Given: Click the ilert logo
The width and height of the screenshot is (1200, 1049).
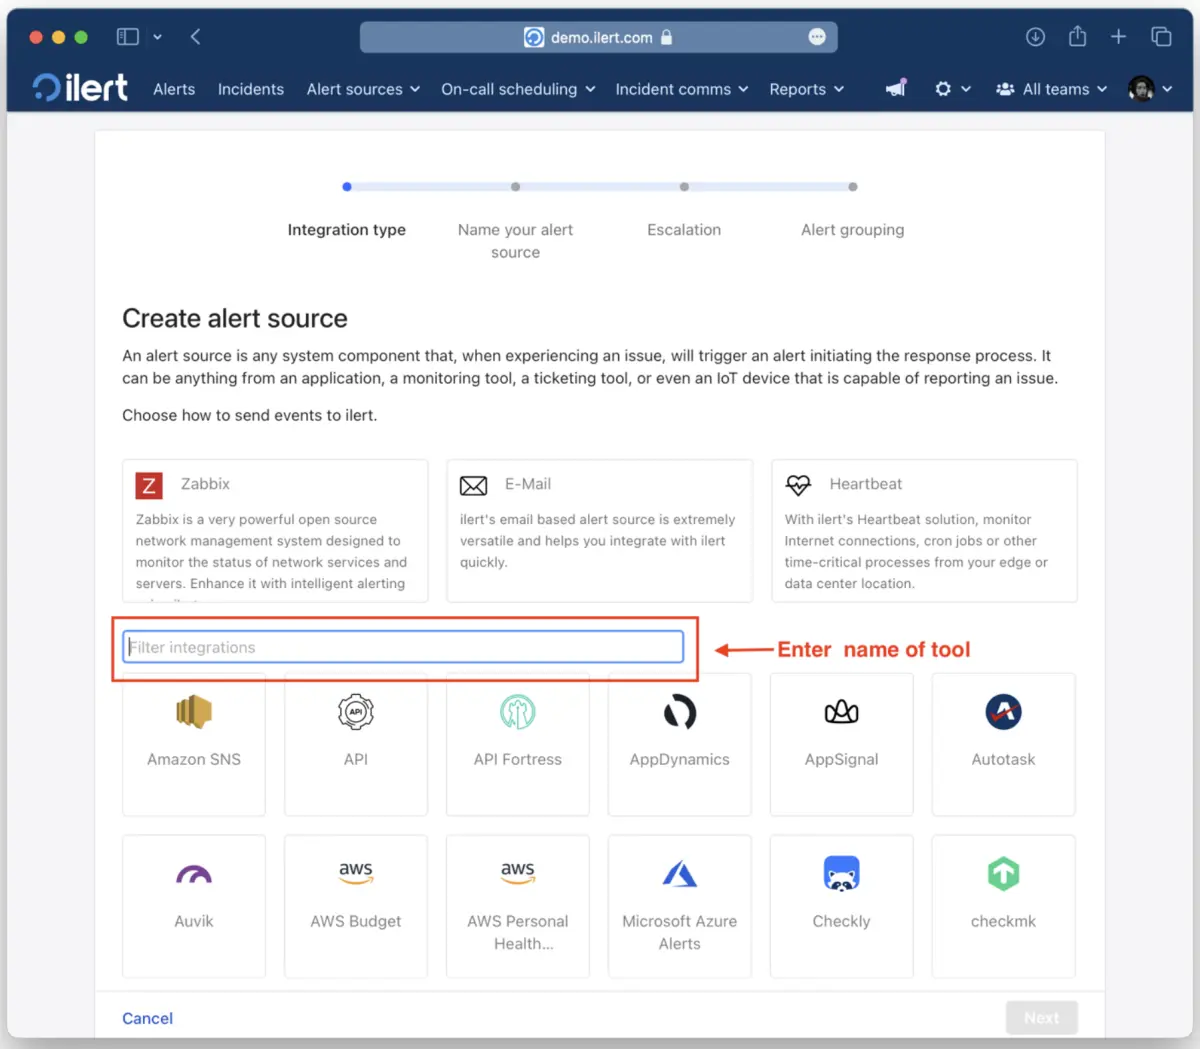Looking at the screenshot, I should (x=80, y=88).
